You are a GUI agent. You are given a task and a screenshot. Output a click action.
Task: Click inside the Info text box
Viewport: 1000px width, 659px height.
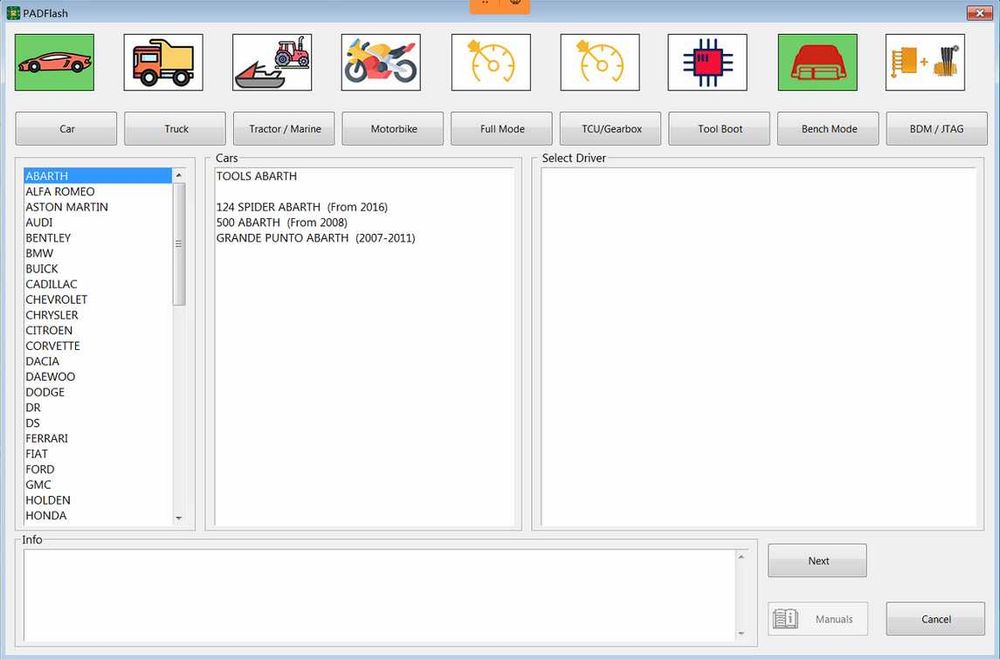[x=379, y=596]
